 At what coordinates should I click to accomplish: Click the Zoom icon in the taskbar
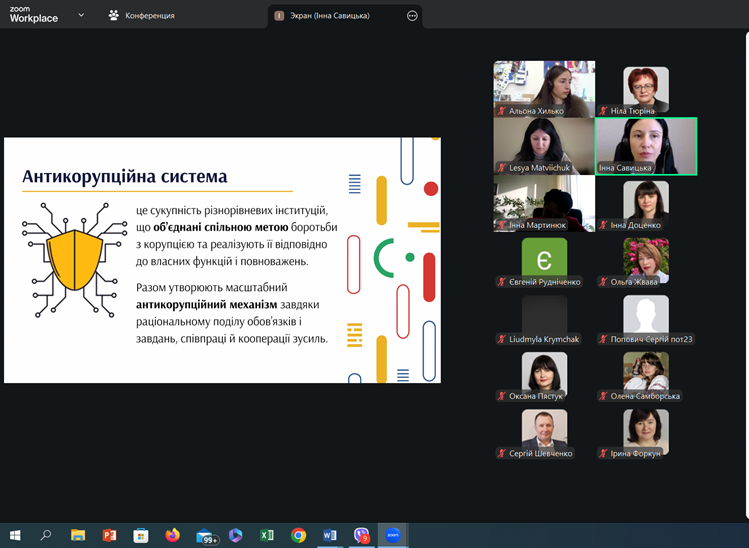393,535
